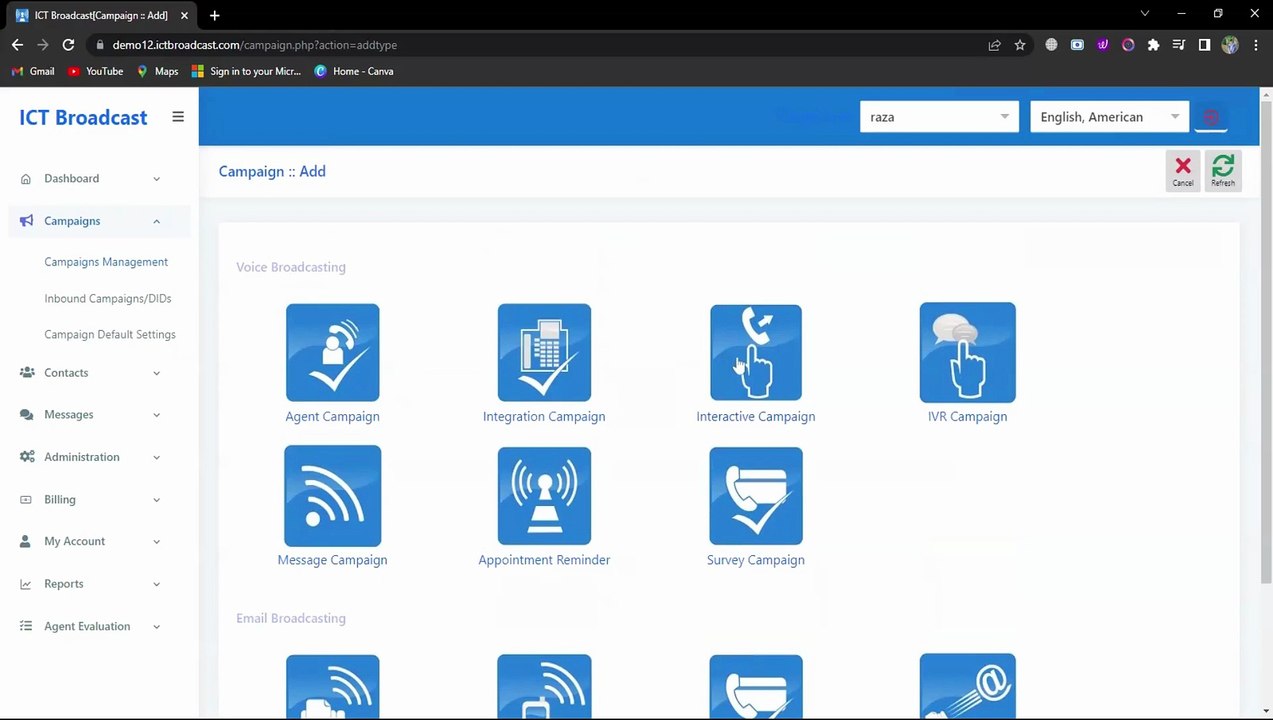Open Campaign Default Settings submenu item

point(110,335)
